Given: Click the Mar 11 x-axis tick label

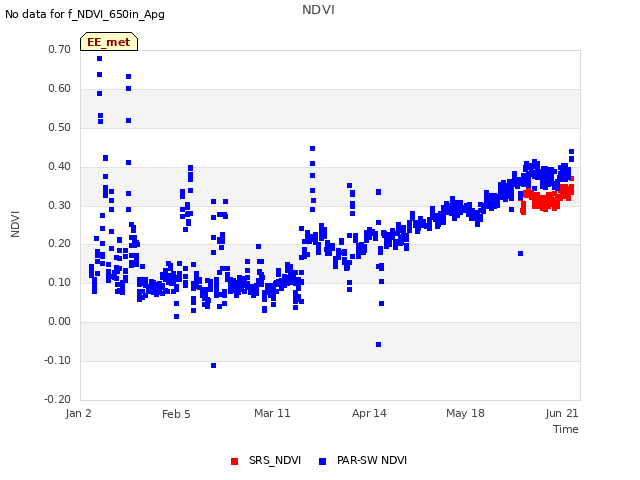Looking at the screenshot, I should [272, 413].
